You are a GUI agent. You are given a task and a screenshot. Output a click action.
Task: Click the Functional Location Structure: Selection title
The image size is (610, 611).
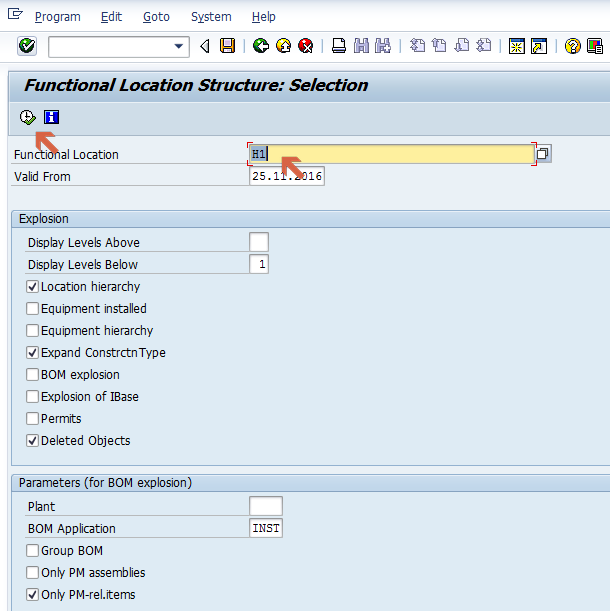click(196, 85)
